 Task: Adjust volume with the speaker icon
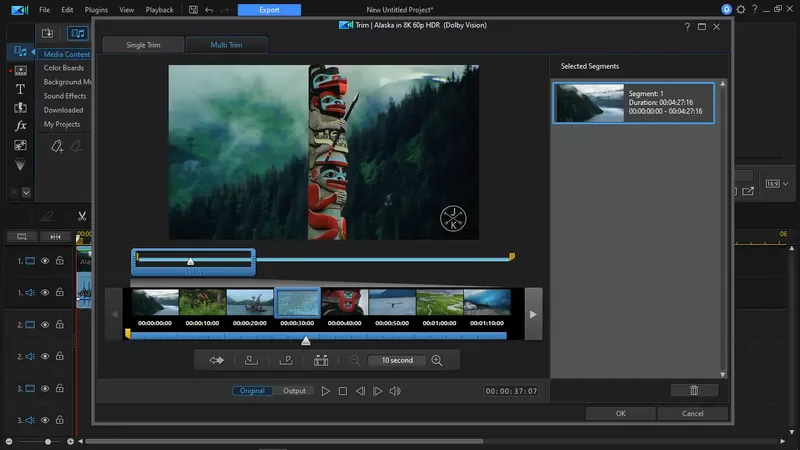coord(395,391)
